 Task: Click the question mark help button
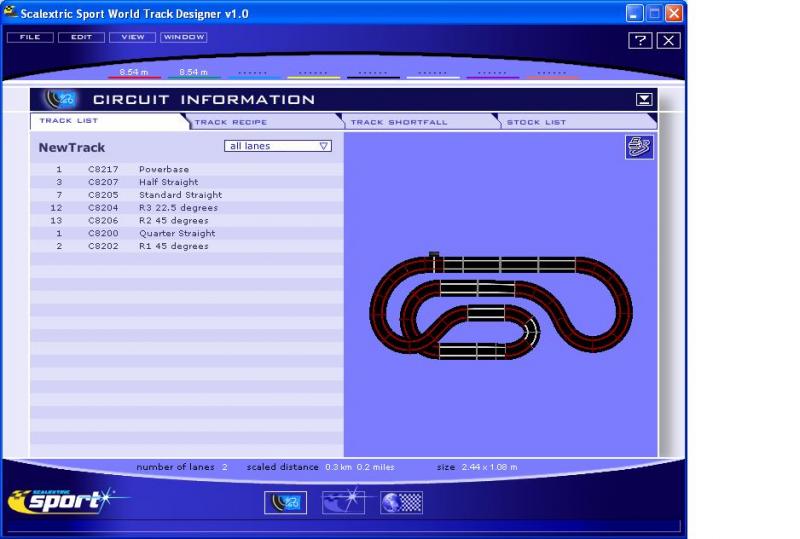pos(639,40)
